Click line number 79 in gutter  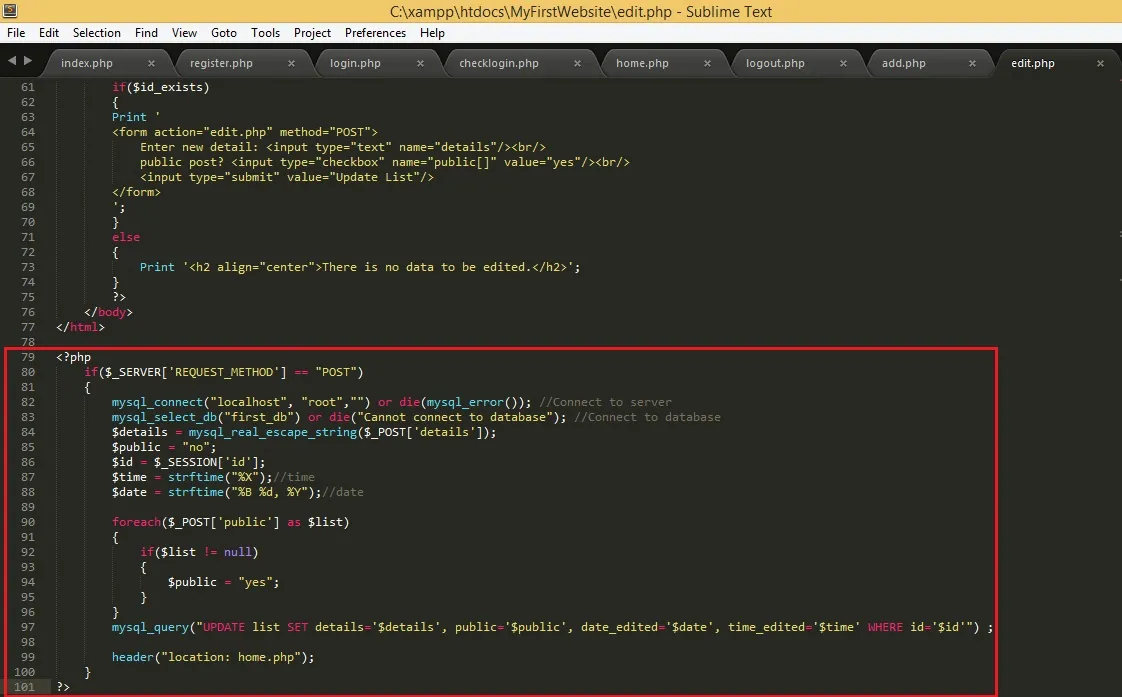coord(27,357)
